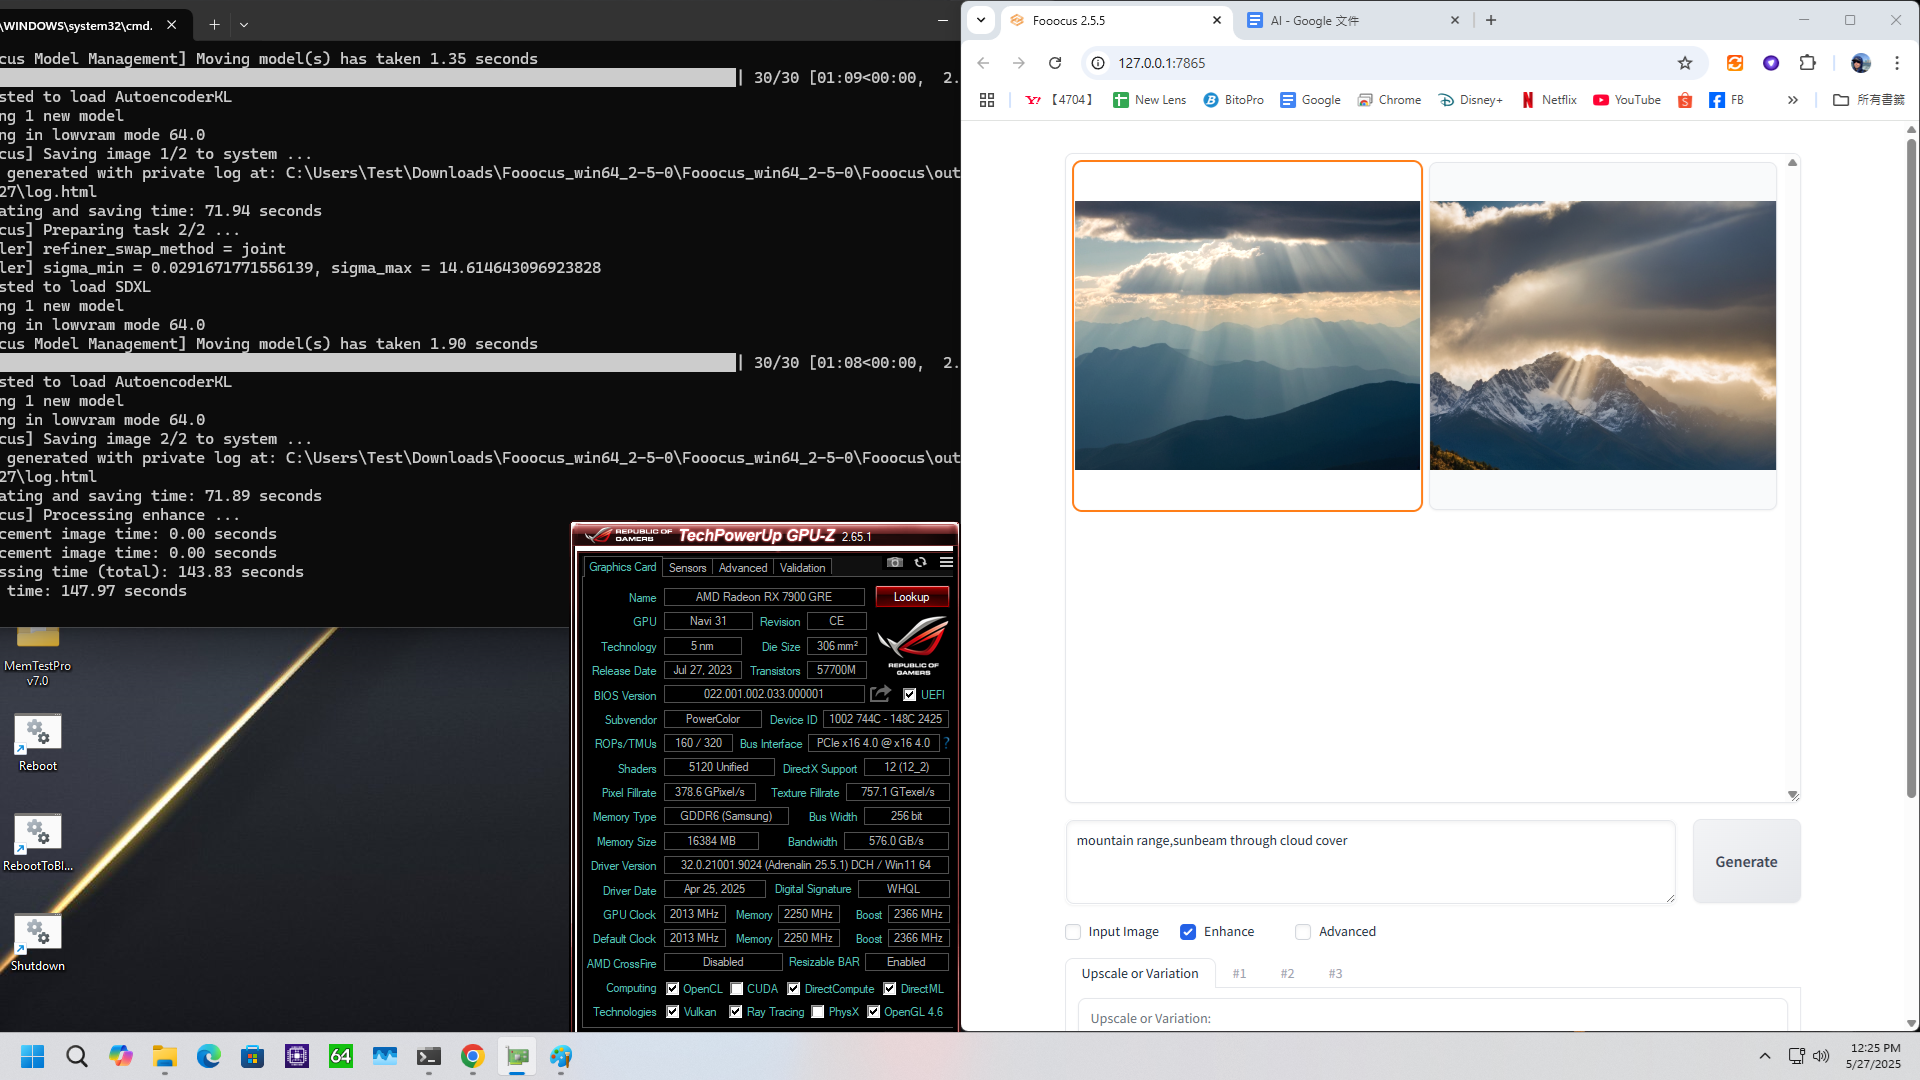The image size is (1920, 1080).
Task: Click the site info icon in address bar
Action: (x=1098, y=63)
